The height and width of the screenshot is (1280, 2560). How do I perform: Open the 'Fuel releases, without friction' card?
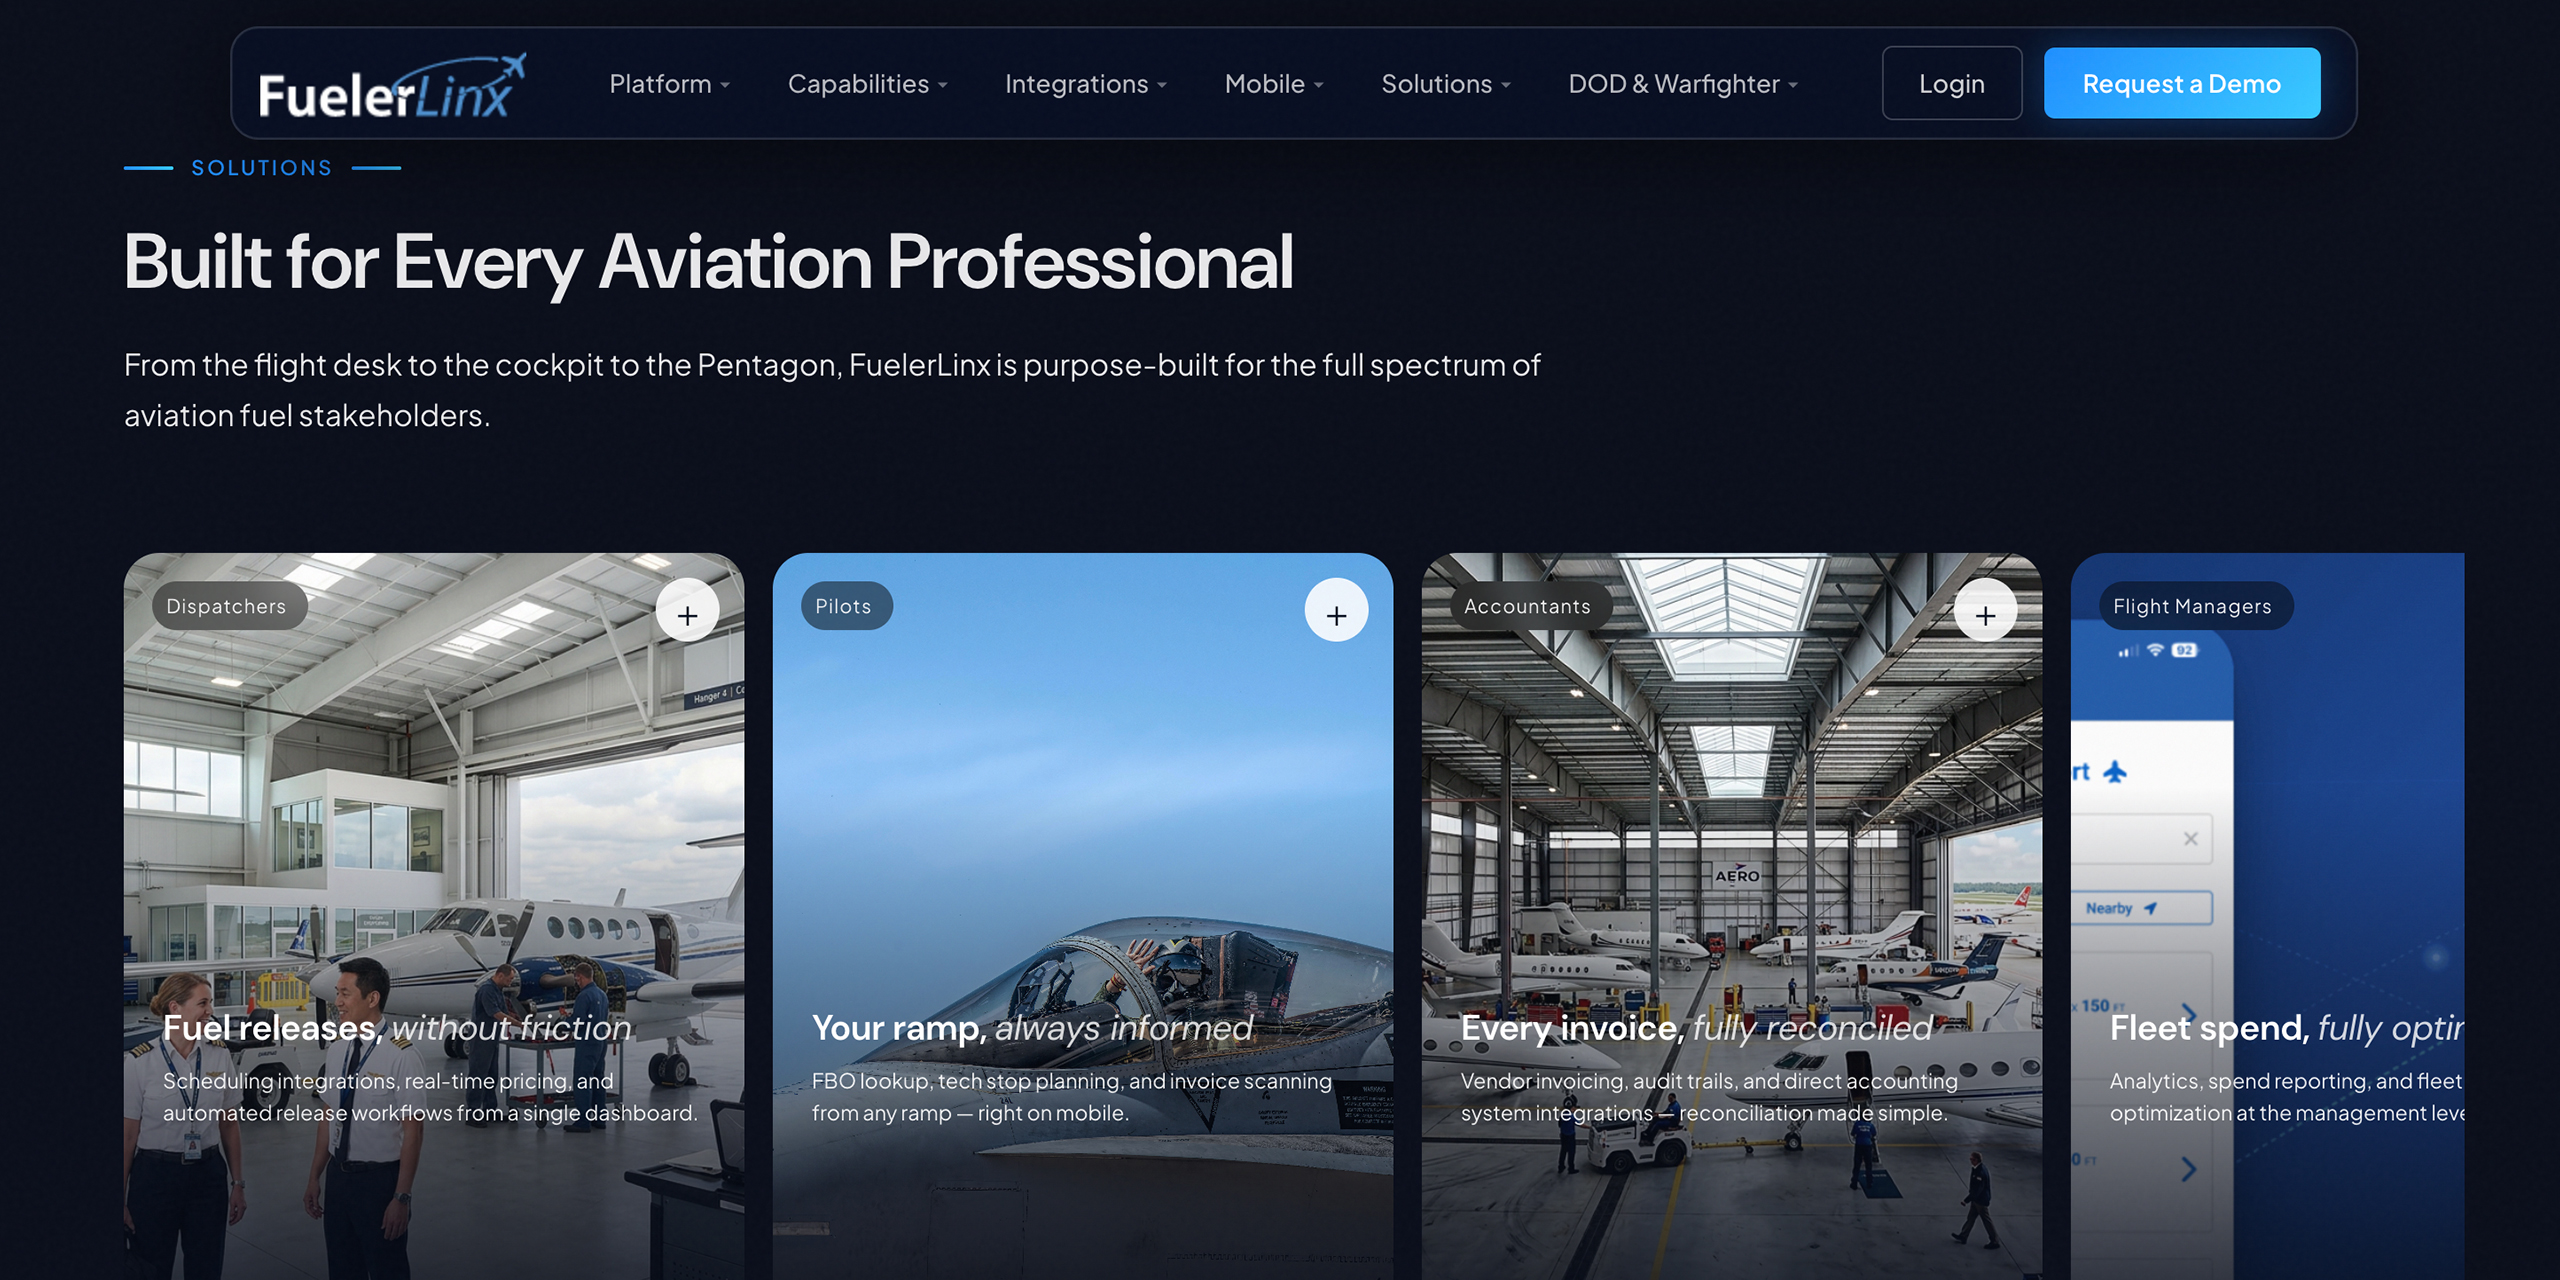click(x=433, y=916)
